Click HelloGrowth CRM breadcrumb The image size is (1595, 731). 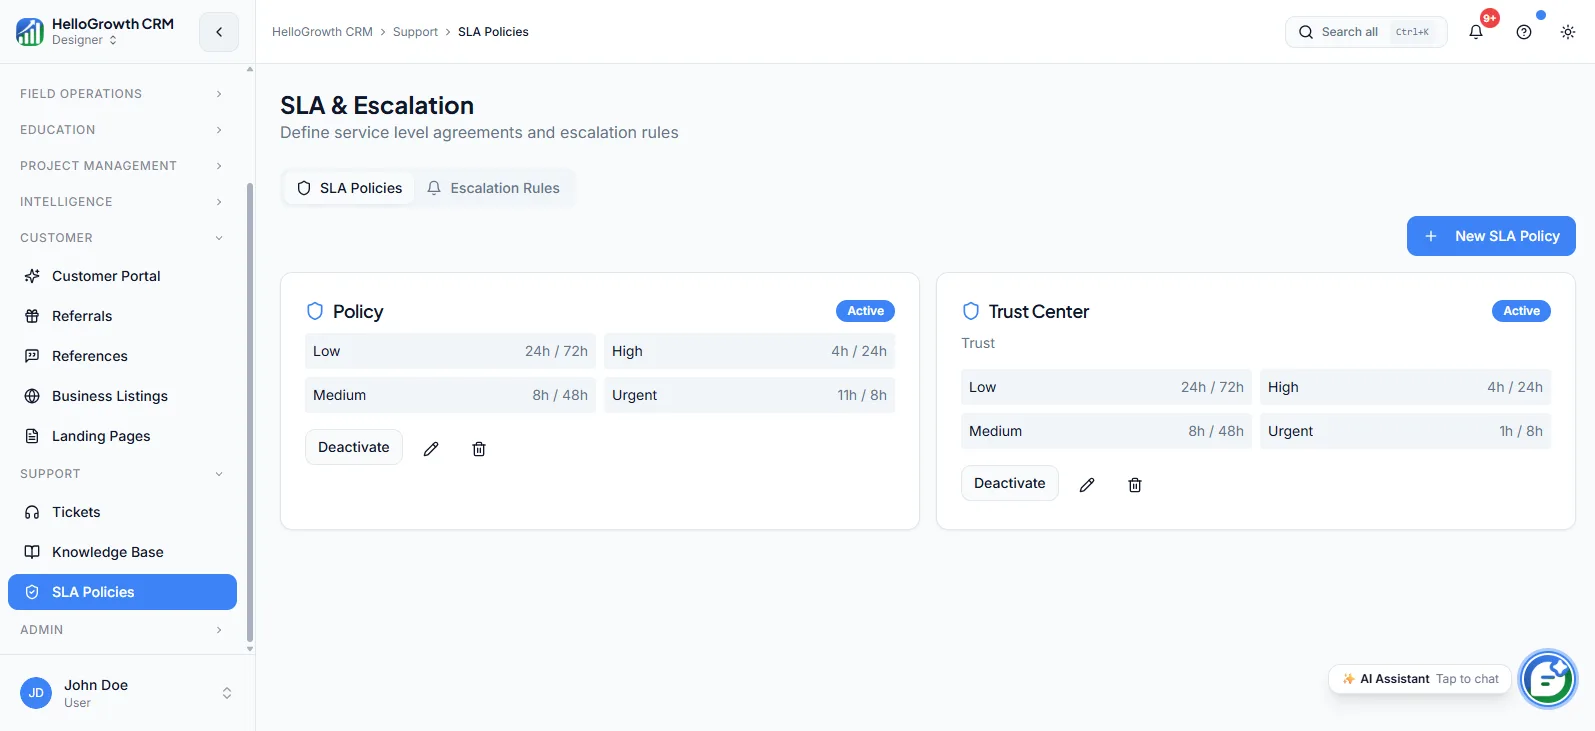[x=322, y=32]
